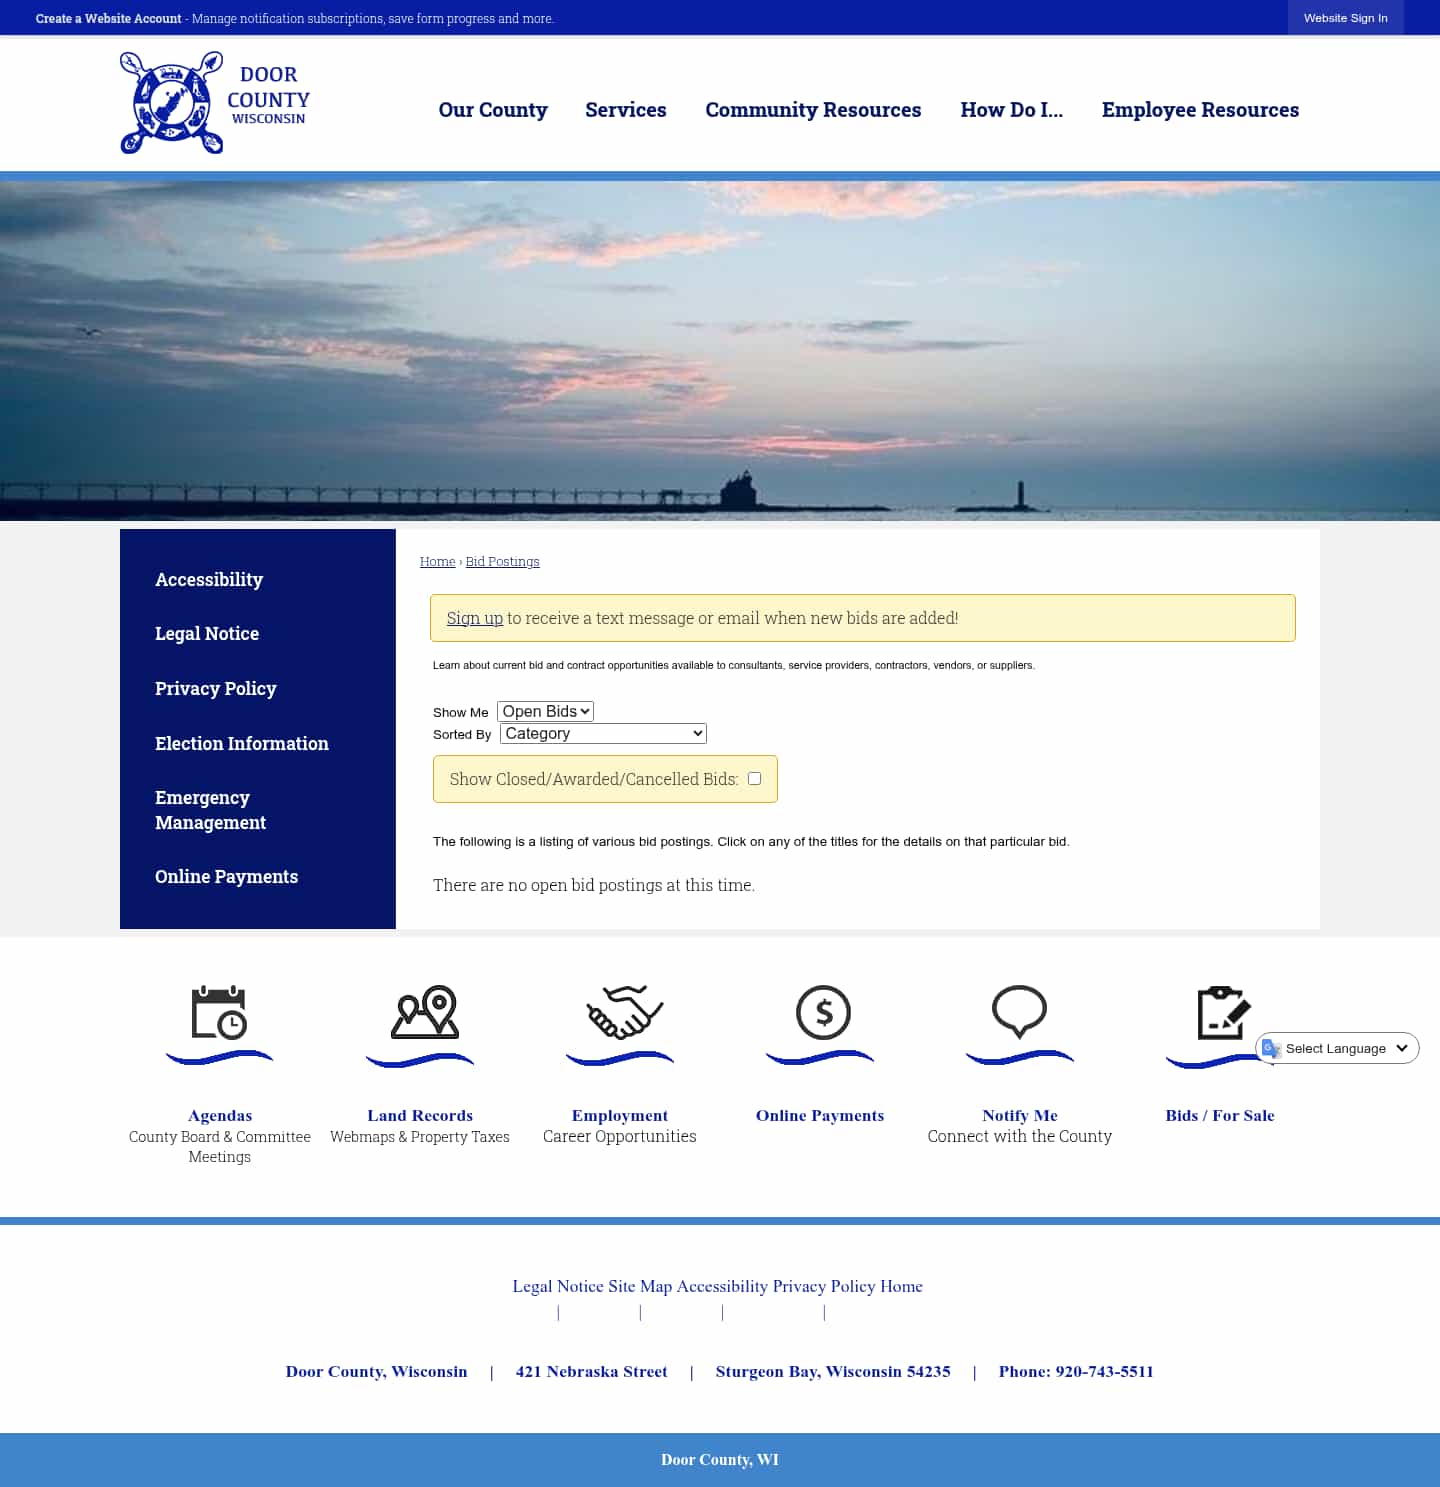Open the How Do I... menu
The width and height of the screenshot is (1440, 1487).
(x=1012, y=110)
